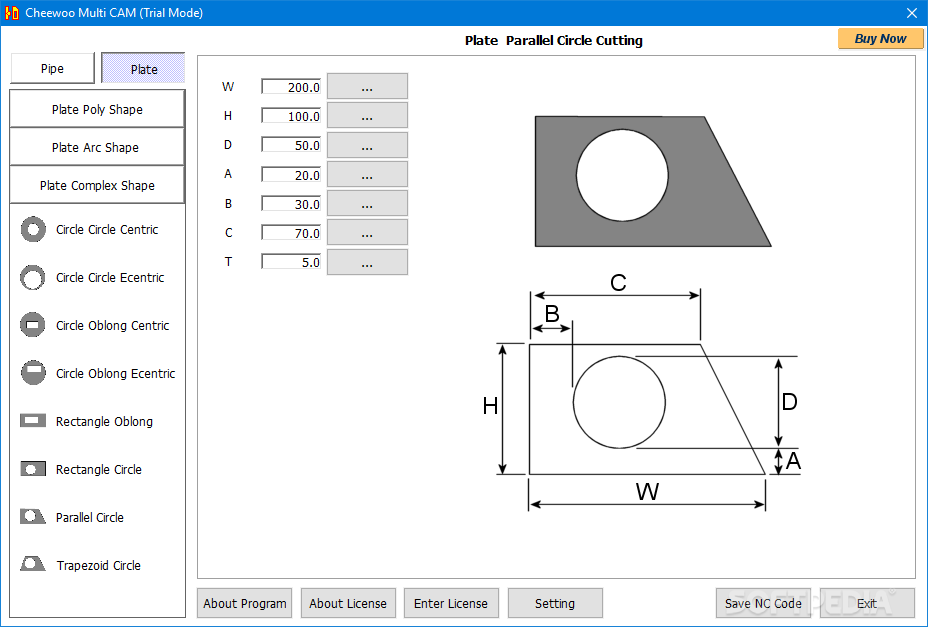Click Save NC Code
Image resolution: width=928 pixels, height=629 pixels.
[x=763, y=604]
